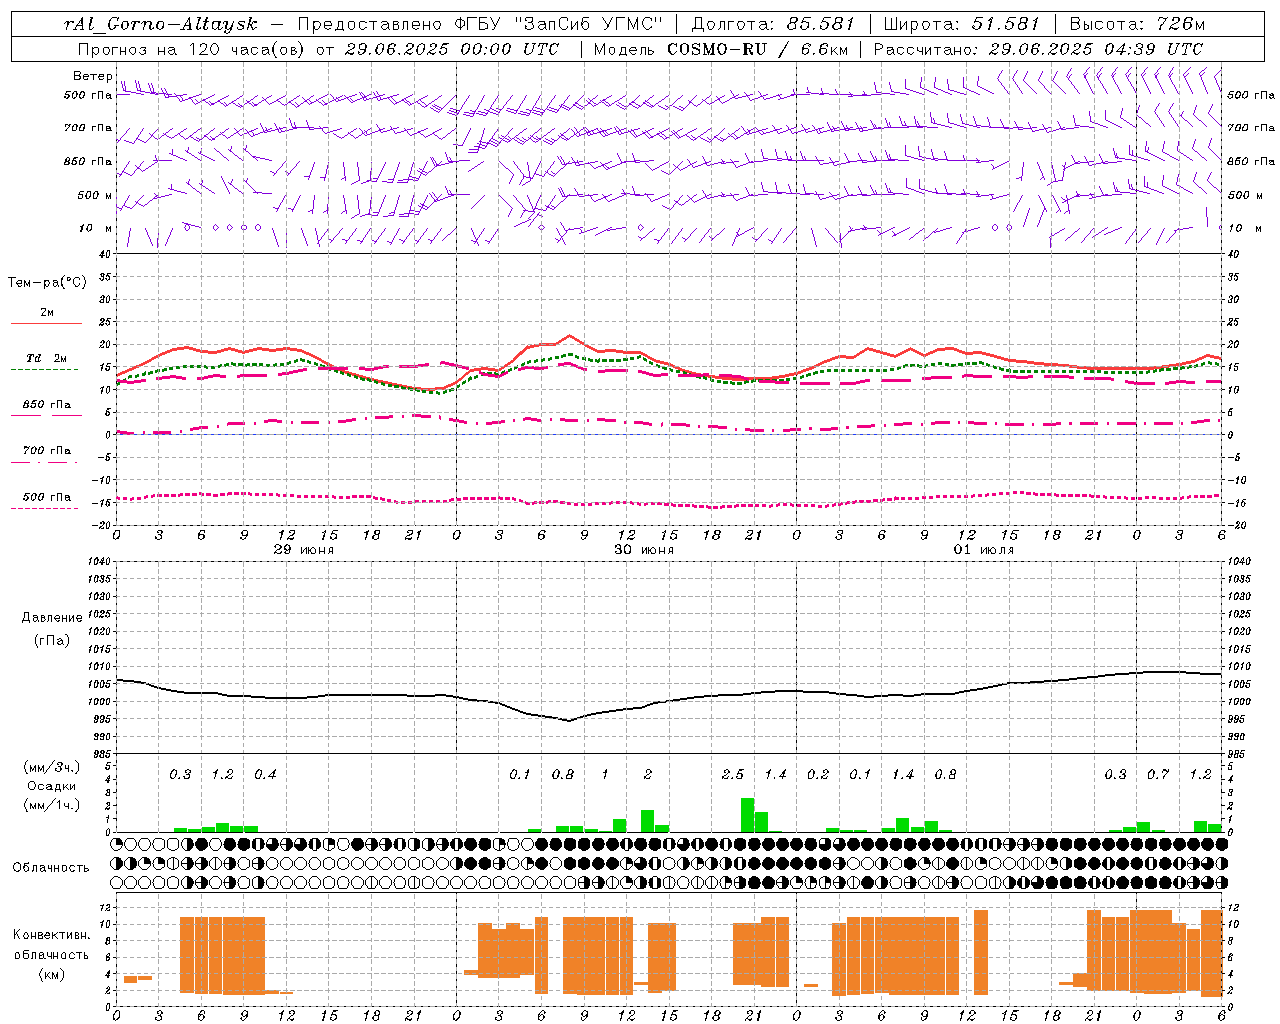Click the Осадки precipitation label
This screenshot has width=1280, height=1024.
pos(52,786)
